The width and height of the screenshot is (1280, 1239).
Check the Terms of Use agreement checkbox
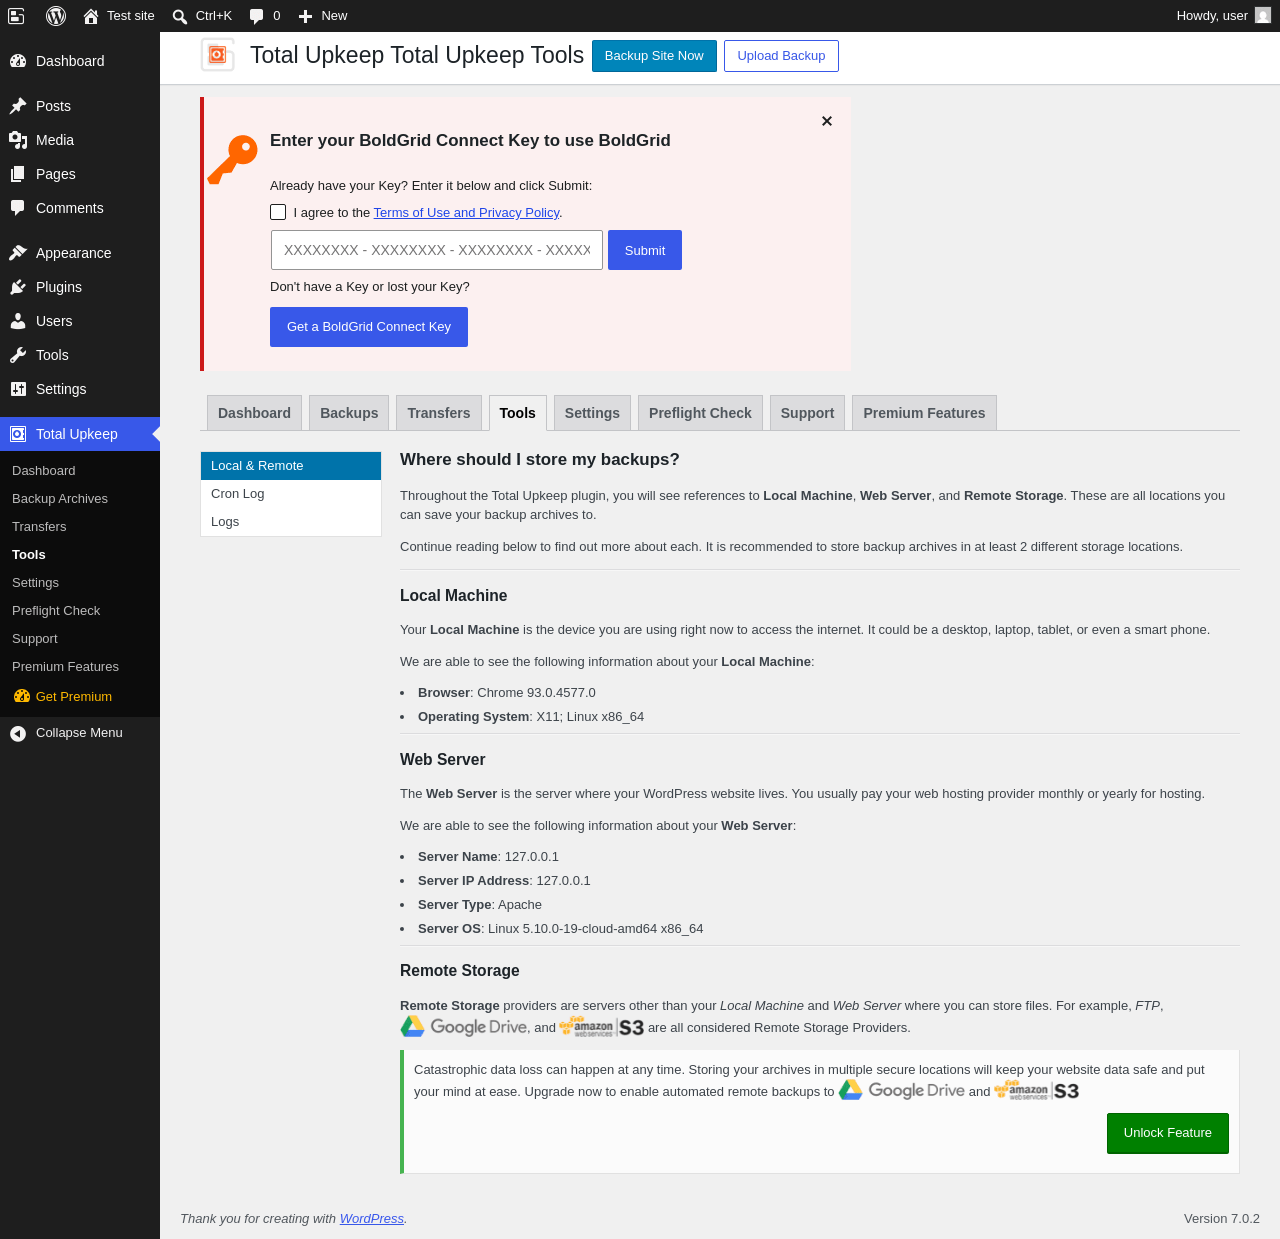click(x=278, y=212)
